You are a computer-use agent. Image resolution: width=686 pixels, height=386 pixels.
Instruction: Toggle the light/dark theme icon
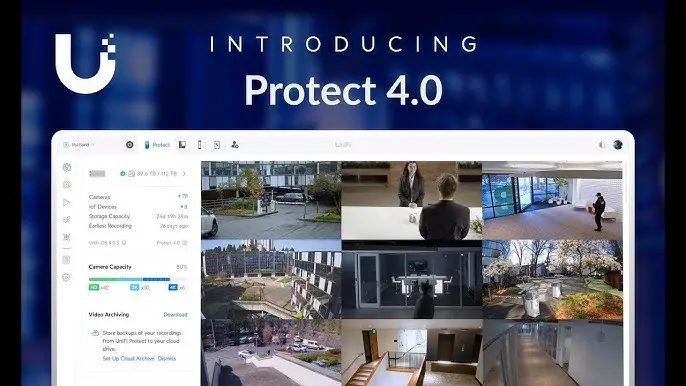(602, 145)
